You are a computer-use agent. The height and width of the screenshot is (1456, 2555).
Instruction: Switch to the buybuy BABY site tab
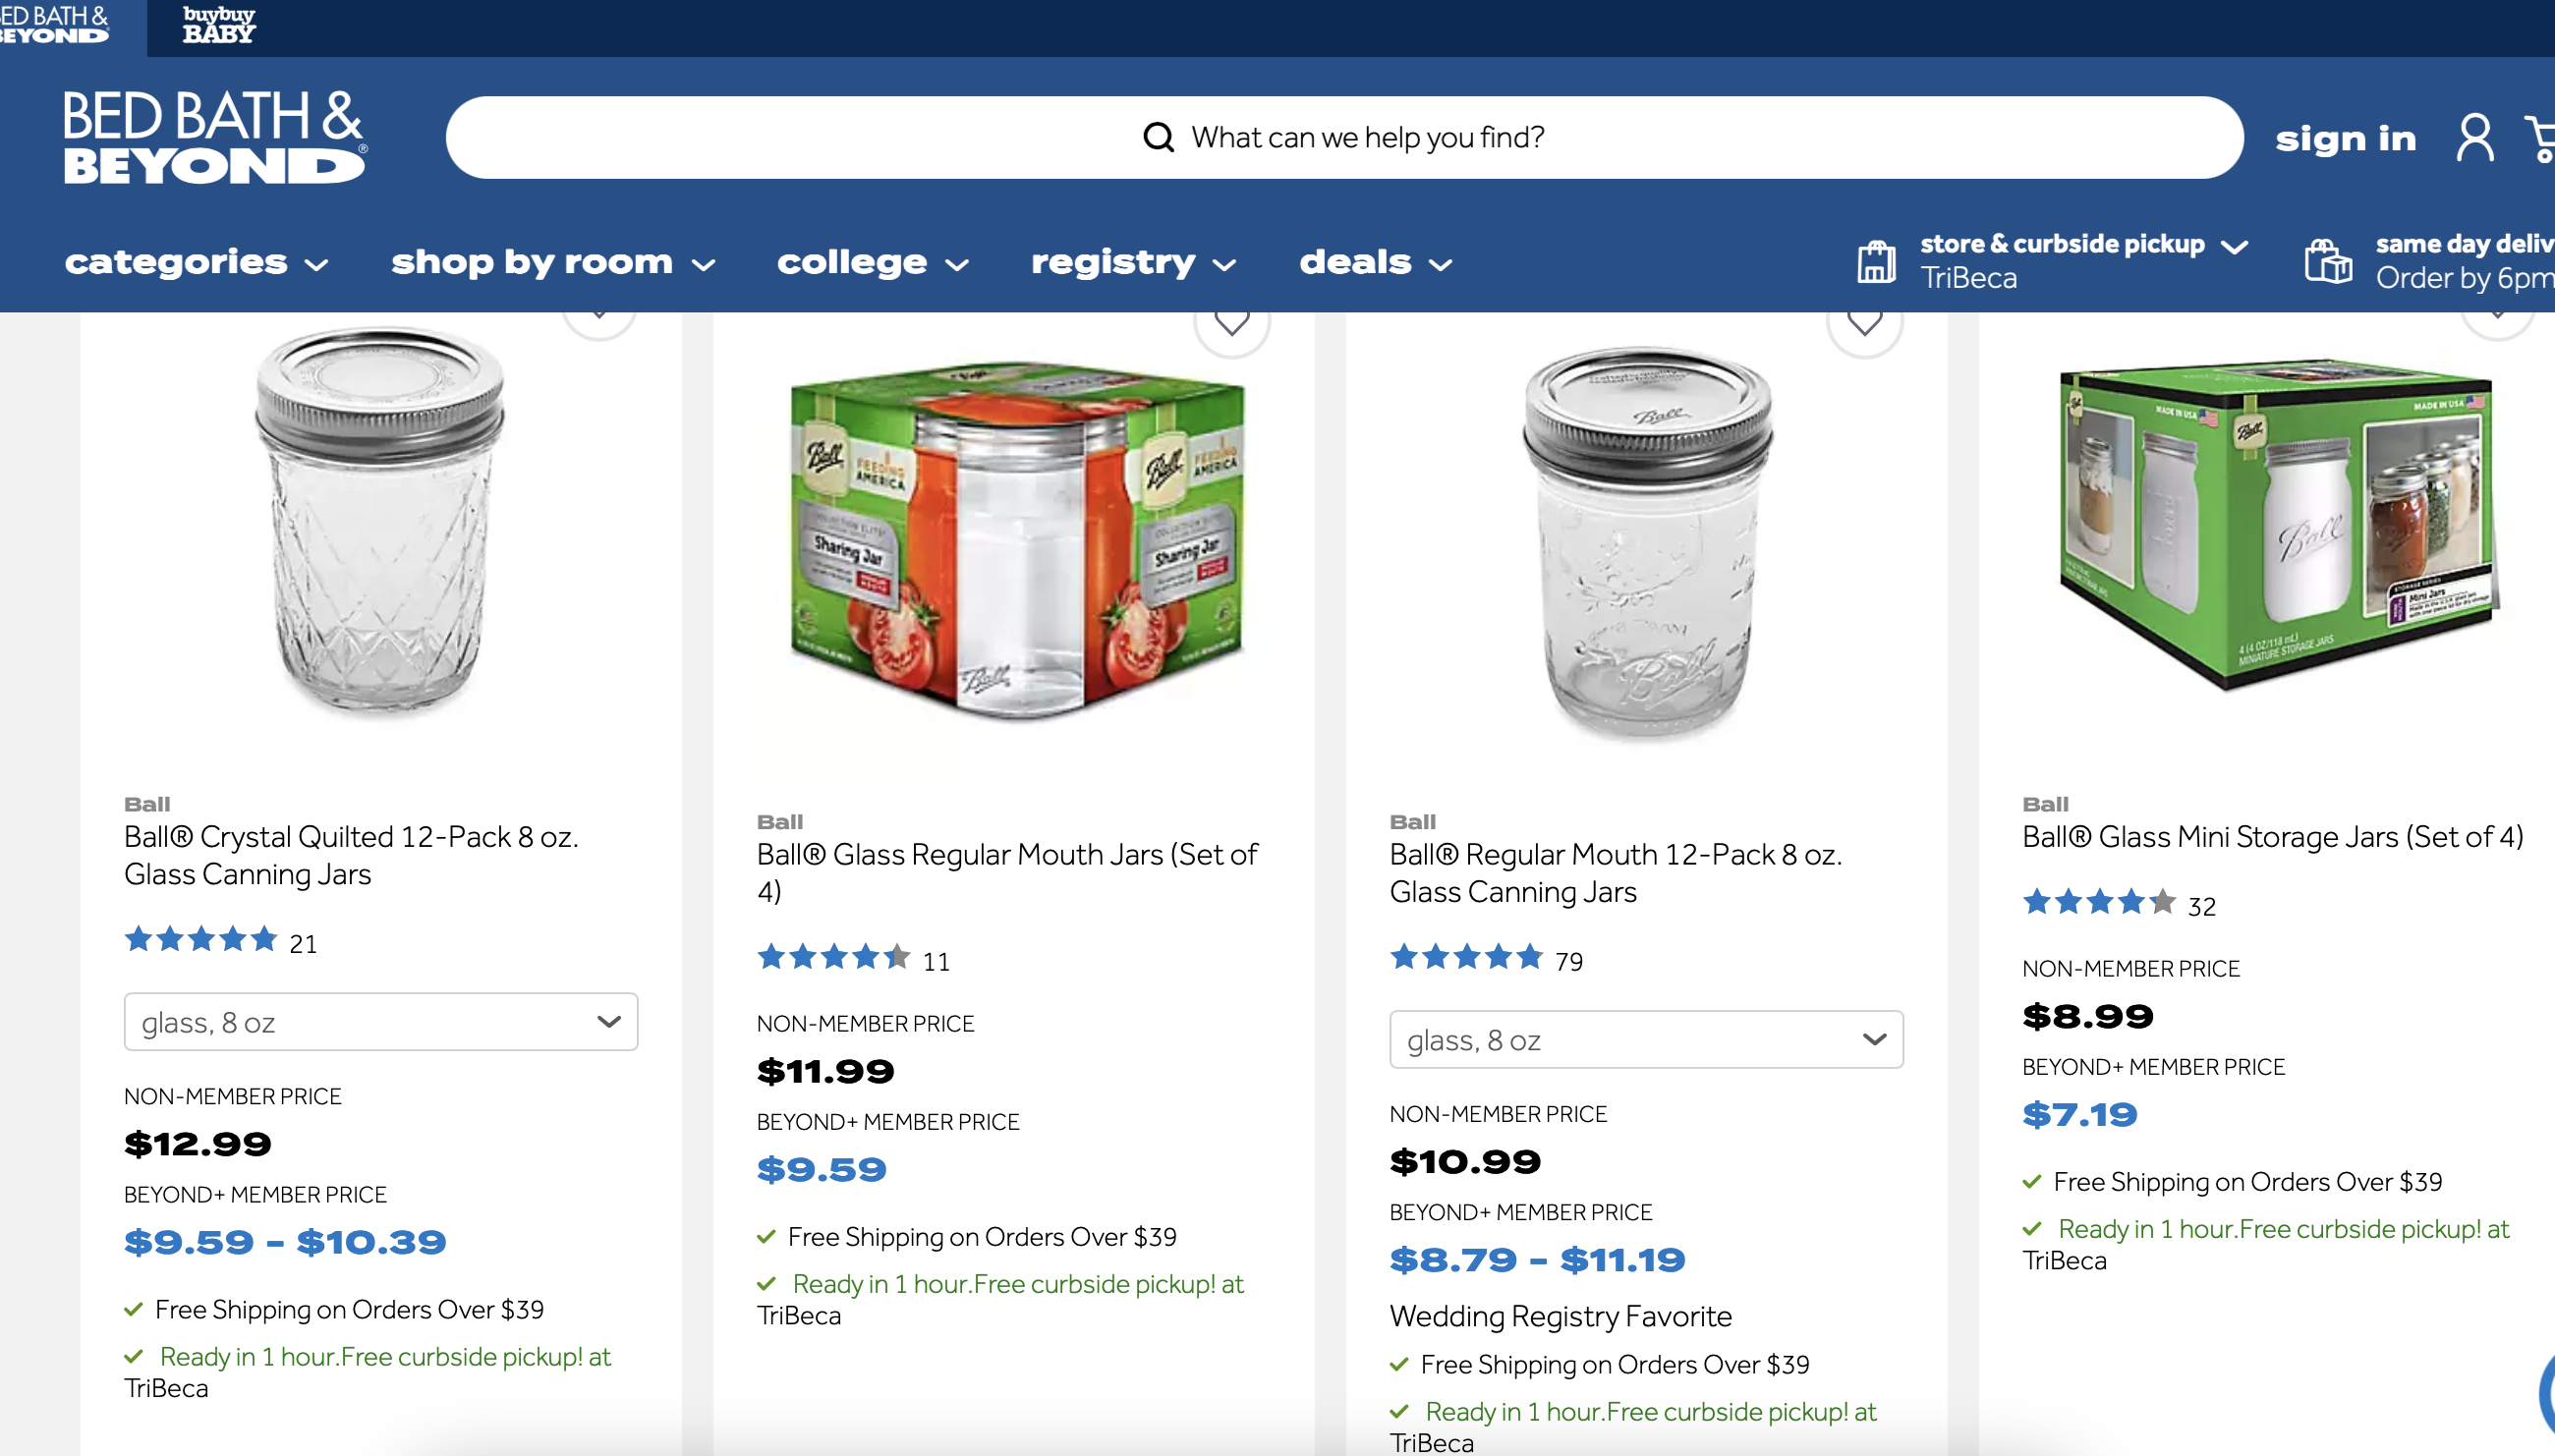(x=219, y=26)
